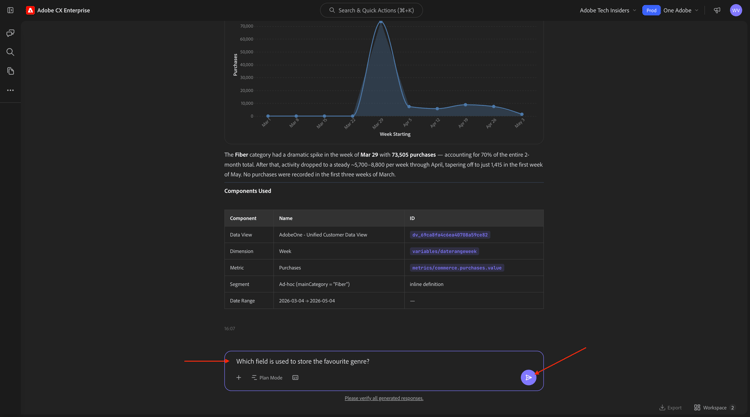Toggle the left sidebar panel icon
The height and width of the screenshot is (417, 750).
pyautogui.click(x=10, y=10)
